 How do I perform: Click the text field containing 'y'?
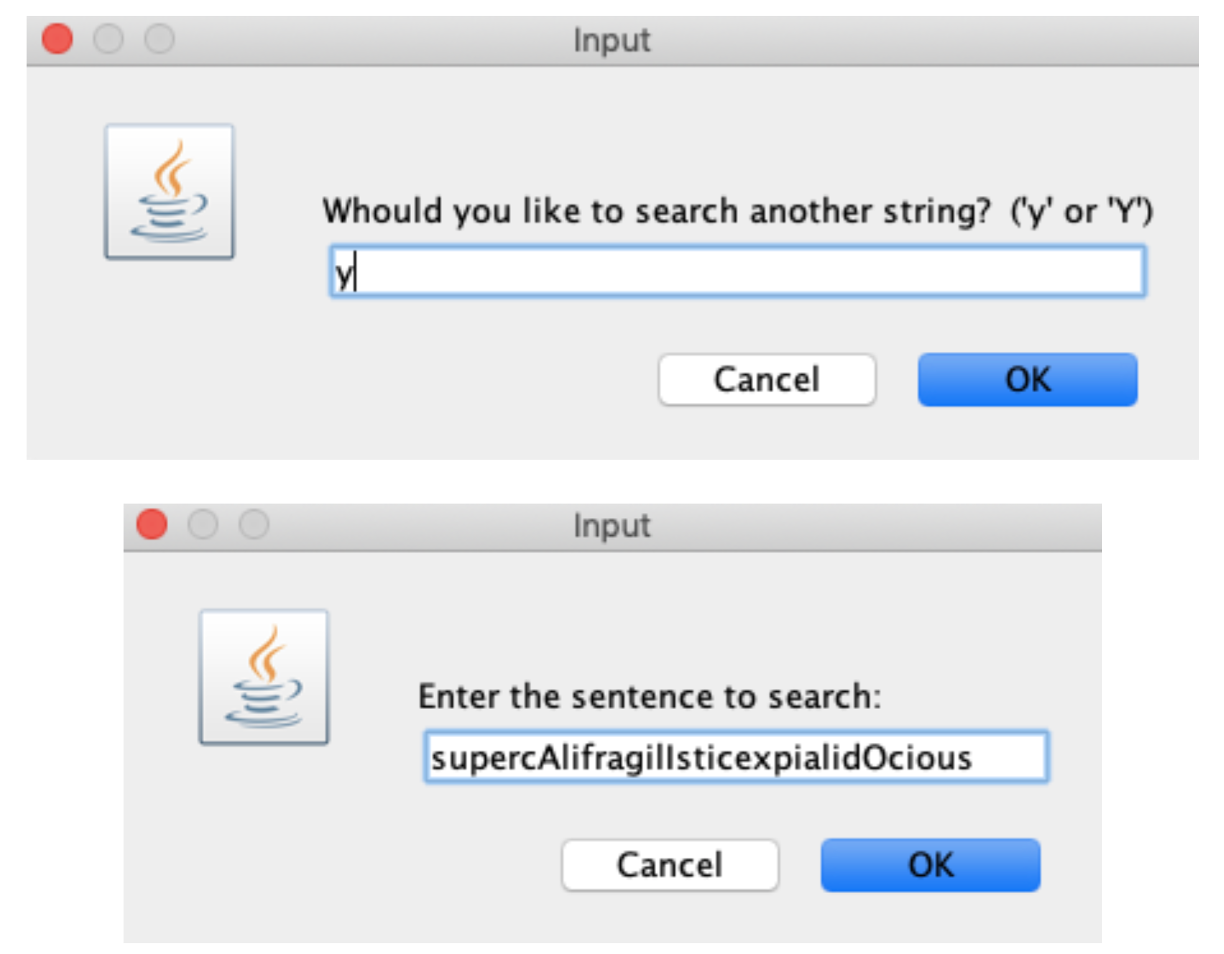[737, 271]
